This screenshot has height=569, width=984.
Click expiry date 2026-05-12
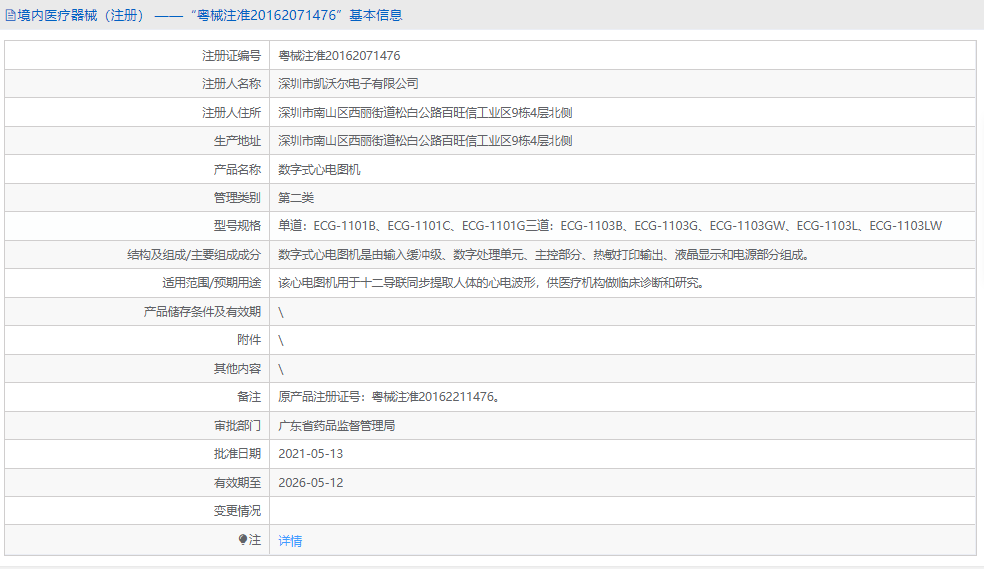311,482
